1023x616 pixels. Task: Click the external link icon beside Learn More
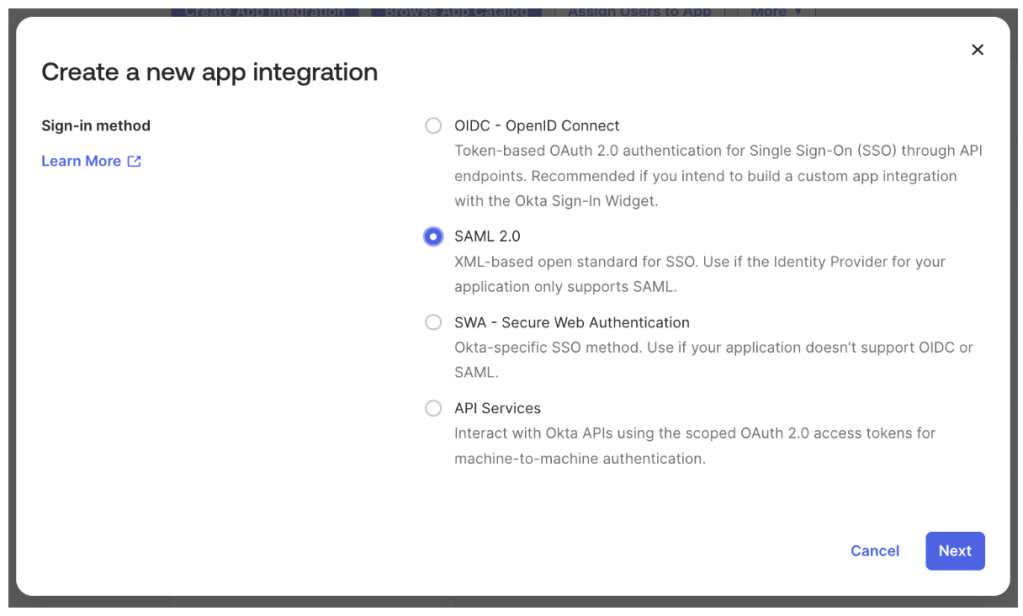coord(134,161)
